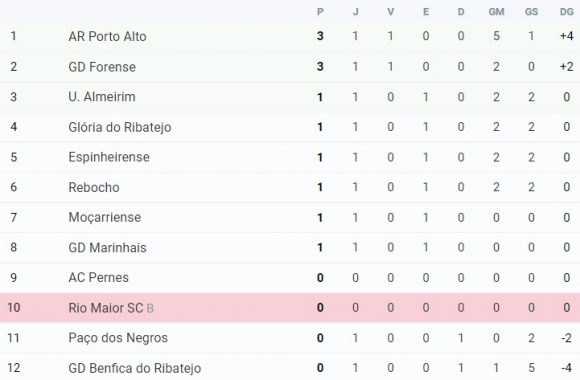Click the GM goals scored header
This screenshot has height=380, width=580.
pyautogui.click(x=496, y=12)
